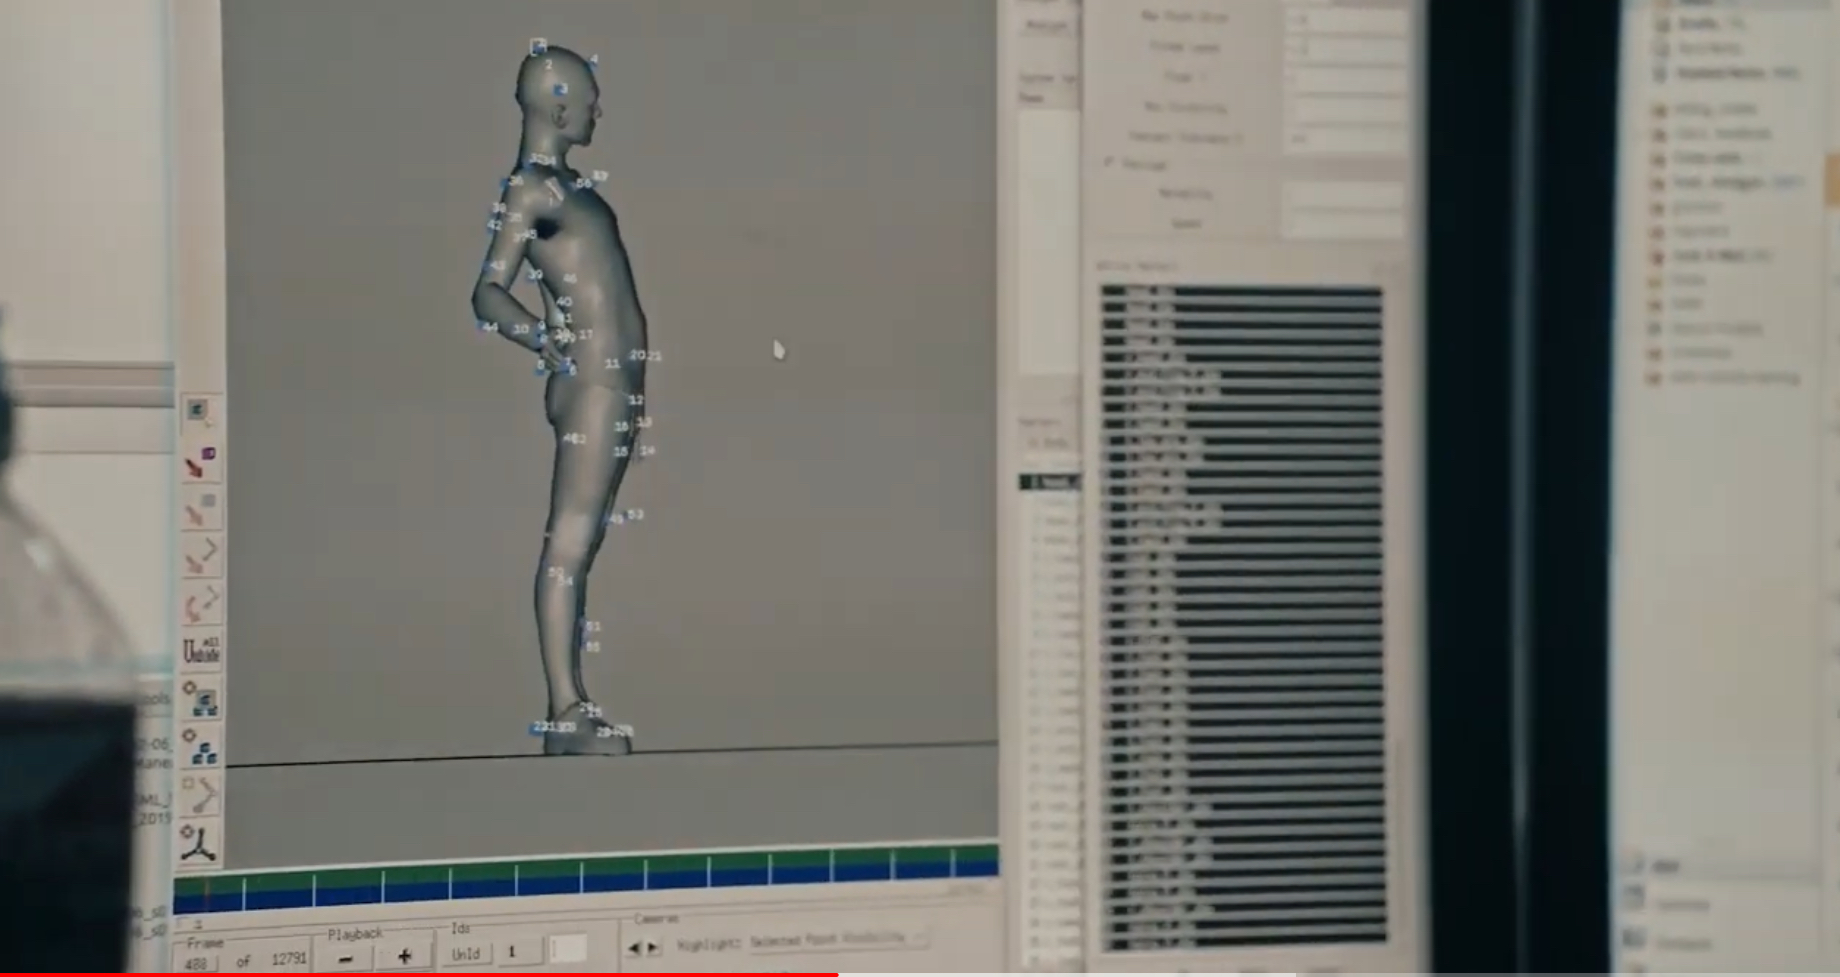Click the green and blue frame timeline
Screen dimensions: 1840x977
pyautogui.click(x=586, y=880)
